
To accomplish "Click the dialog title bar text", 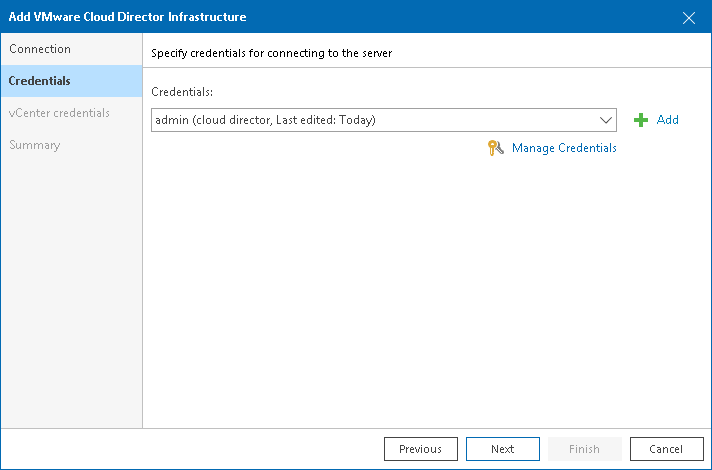I will click(127, 17).
